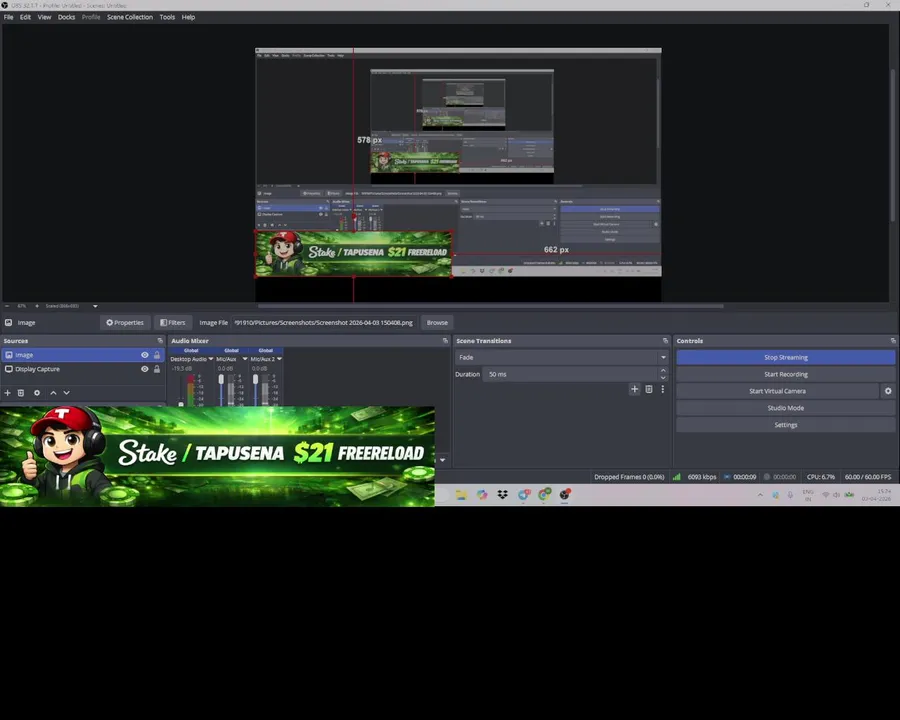The width and height of the screenshot is (900, 720).
Task: Decrease transition Duration with down arrow
Action: pyautogui.click(x=663, y=378)
